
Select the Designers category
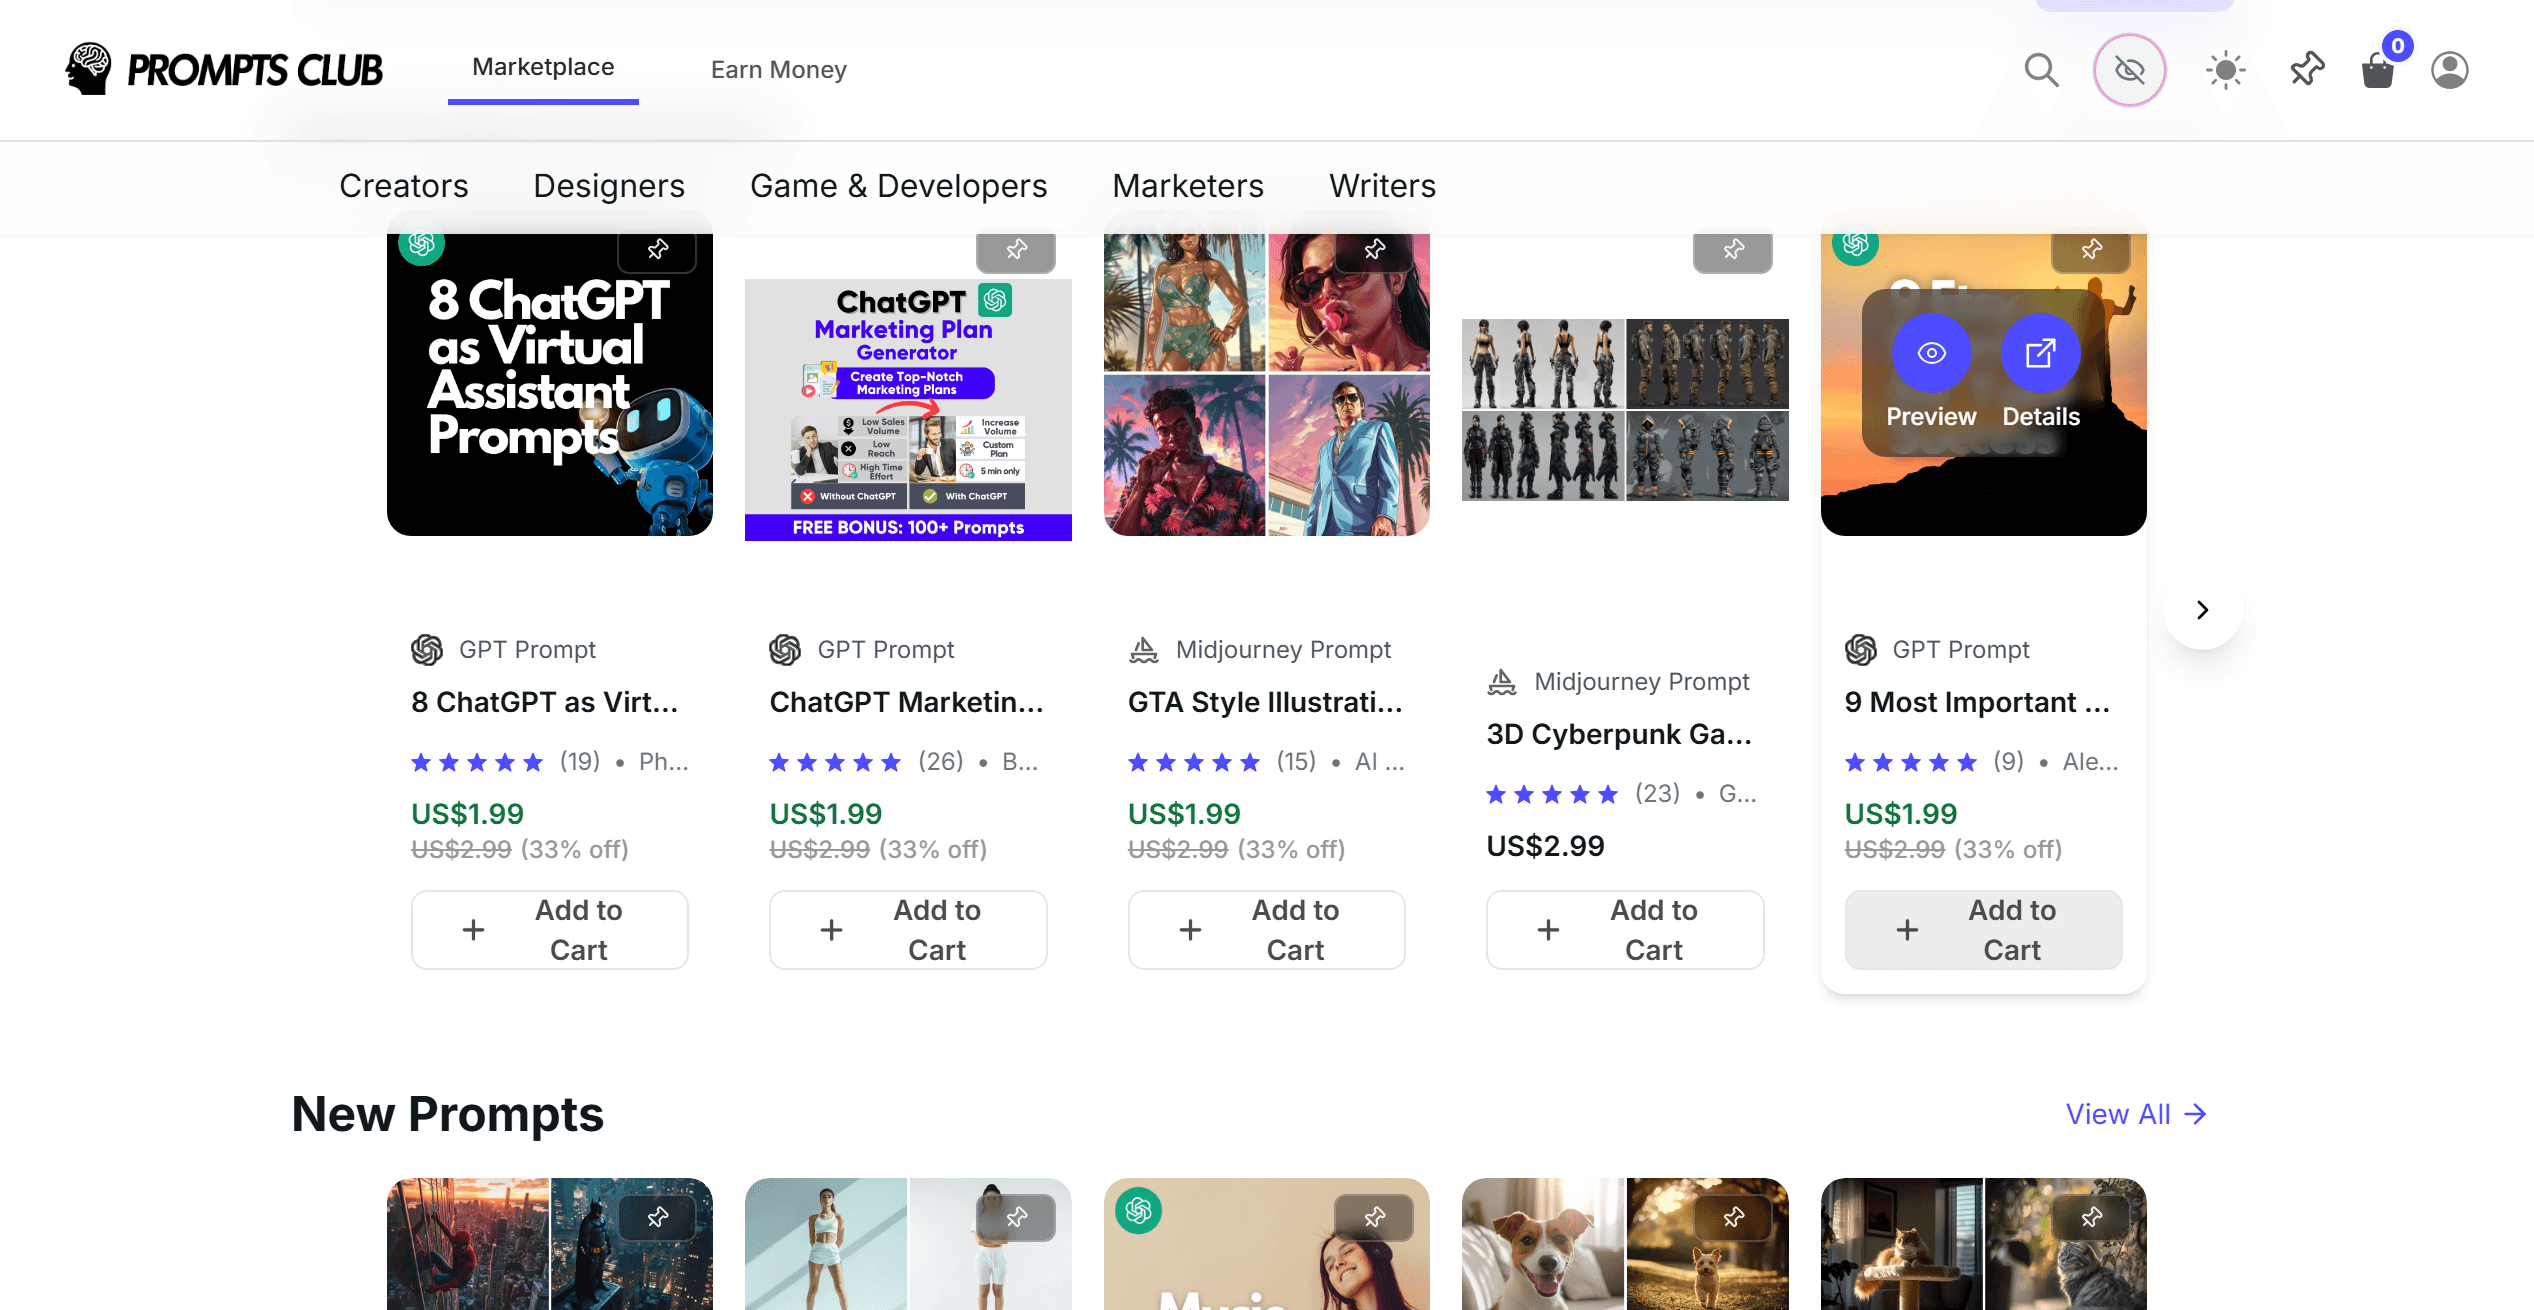click(609, 186)
